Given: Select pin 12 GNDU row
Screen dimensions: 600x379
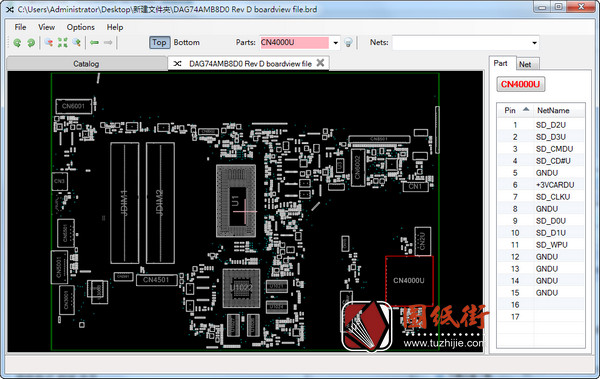Looking at the screenshot, I should [541, 257].
